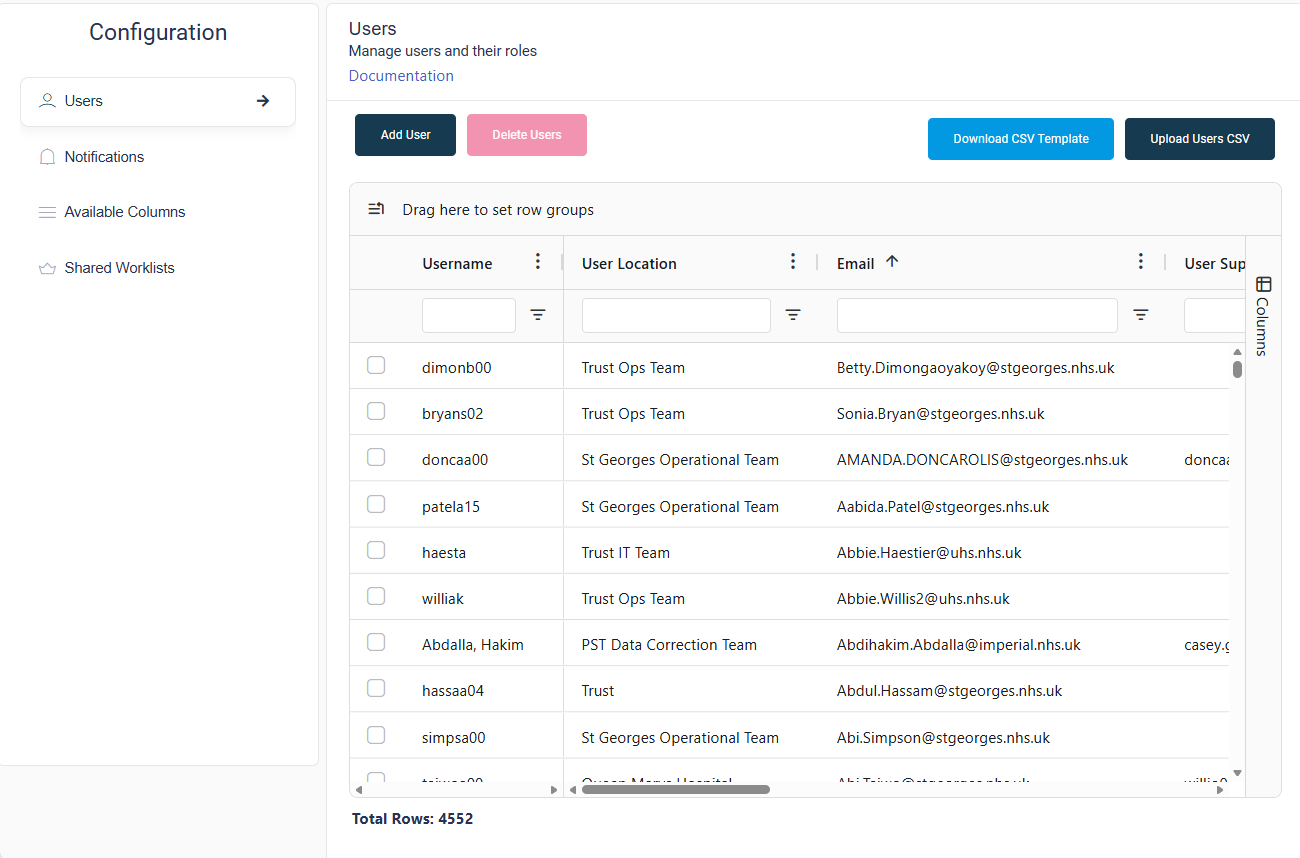Click the bell icon beside Notifications

[47, 157]
